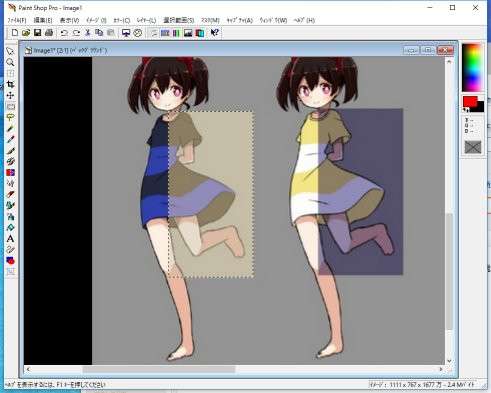The image size is (491, 393).
Task: Click the black background color swatch
Action: (x=480, y=107)
